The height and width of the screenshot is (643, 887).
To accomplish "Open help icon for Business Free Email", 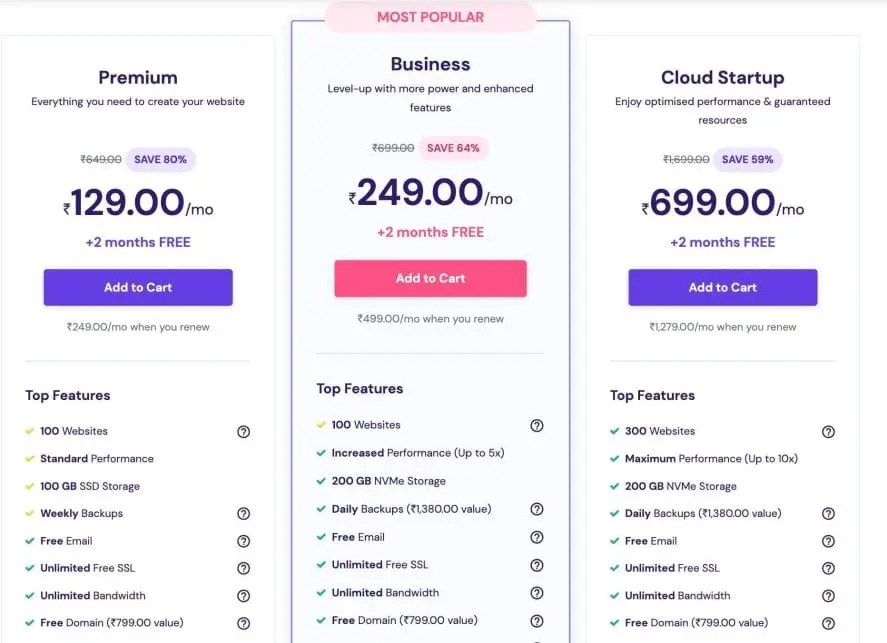I will pyautogui.click(x=537, y=537).
